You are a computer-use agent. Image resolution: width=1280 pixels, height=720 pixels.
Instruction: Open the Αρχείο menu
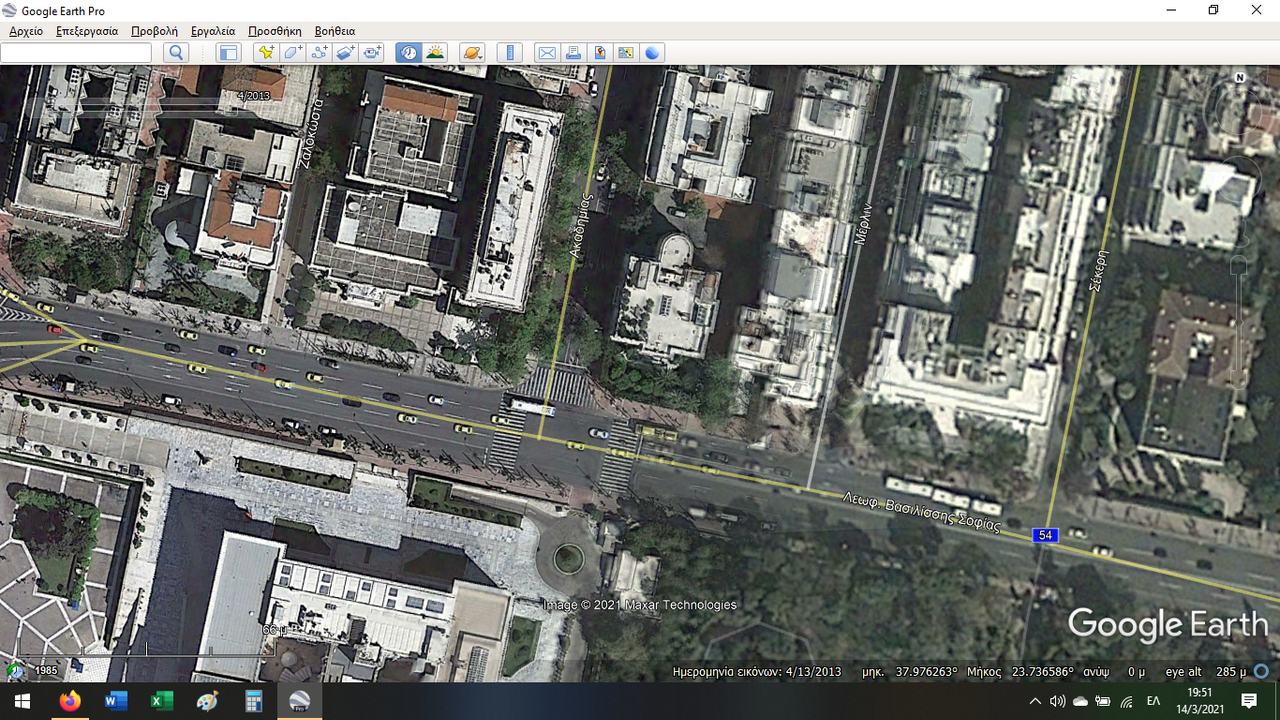click(x=26, y=31)
